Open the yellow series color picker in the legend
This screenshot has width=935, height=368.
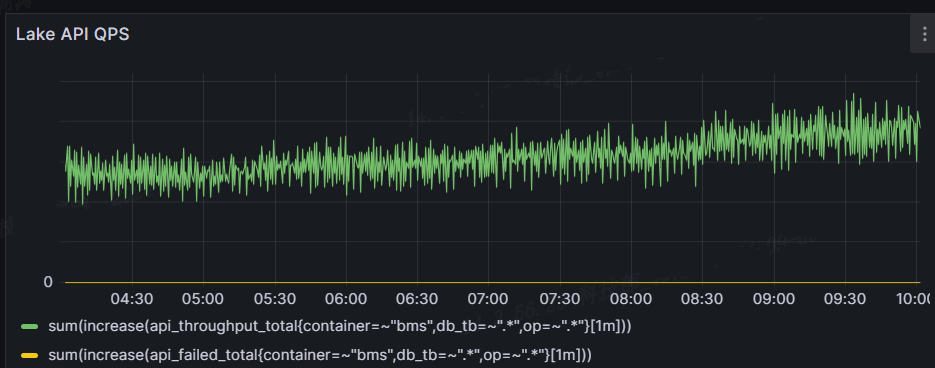point(29,356)
